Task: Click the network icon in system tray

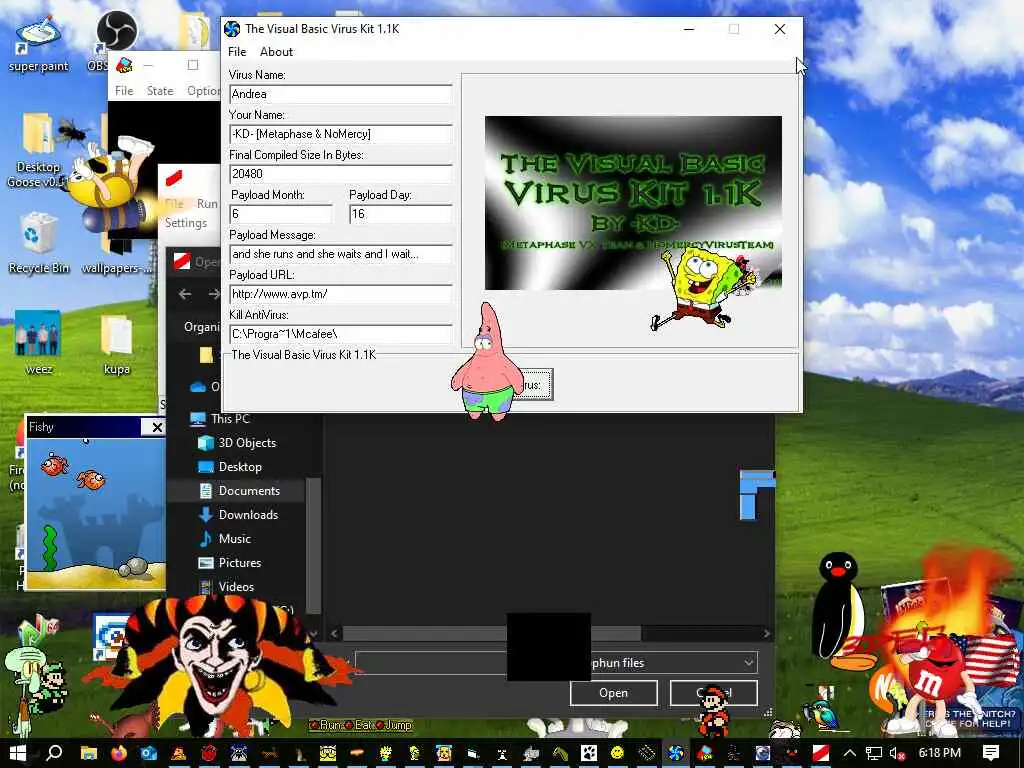Action: point(874,753)
